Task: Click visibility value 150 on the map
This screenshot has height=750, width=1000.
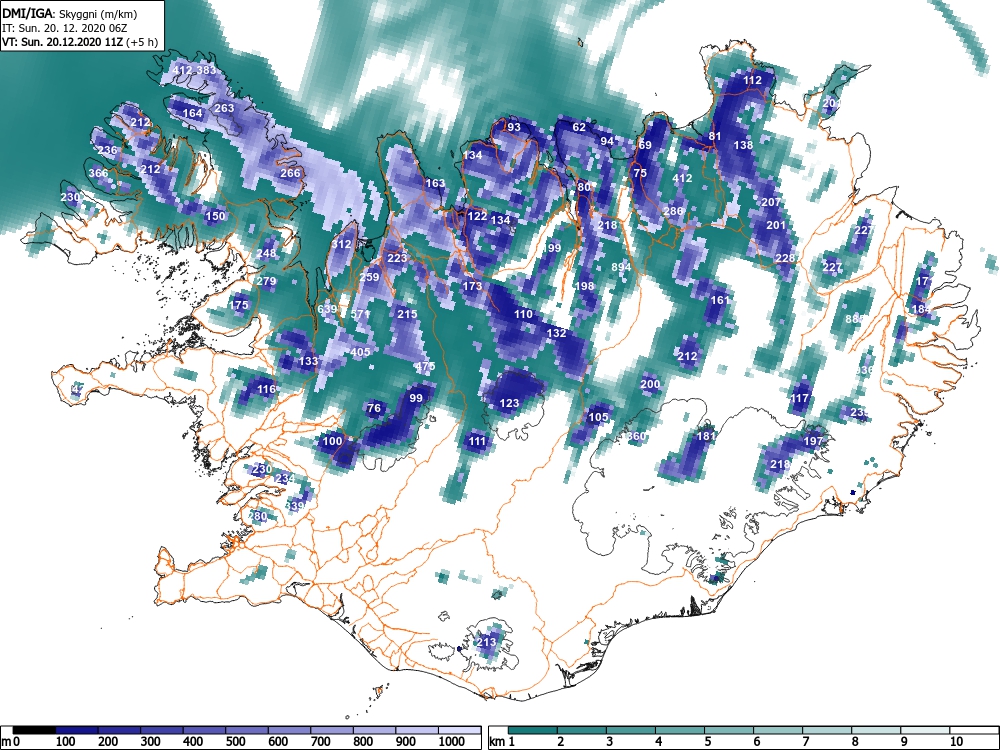Action: [x=215, y=216]
